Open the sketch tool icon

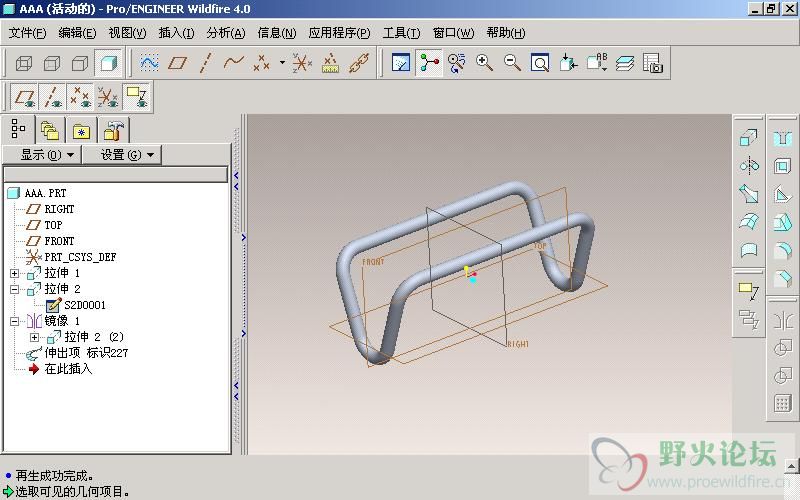149,63
